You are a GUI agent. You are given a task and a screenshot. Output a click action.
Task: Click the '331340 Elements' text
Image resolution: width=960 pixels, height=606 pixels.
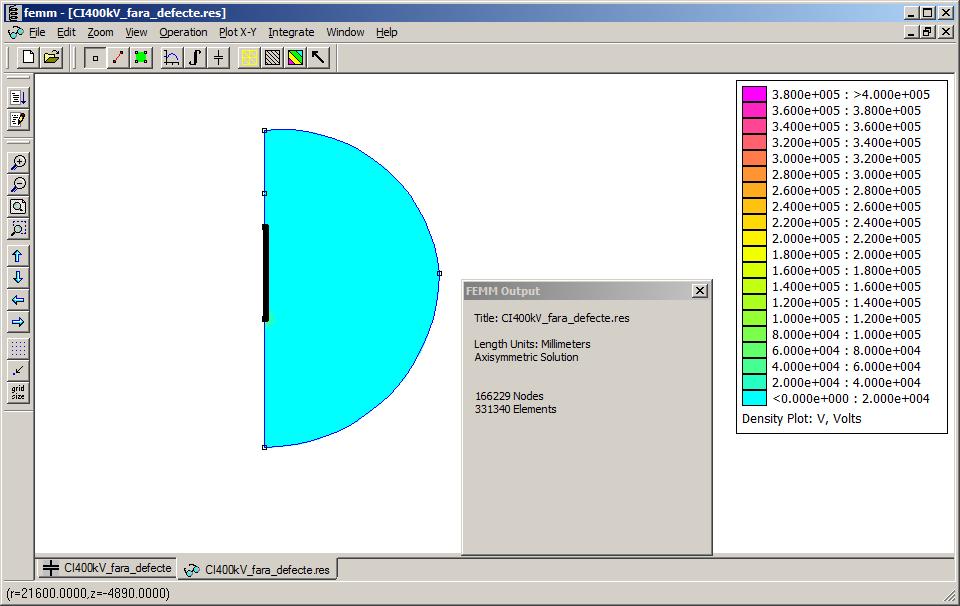coord(516,409)
